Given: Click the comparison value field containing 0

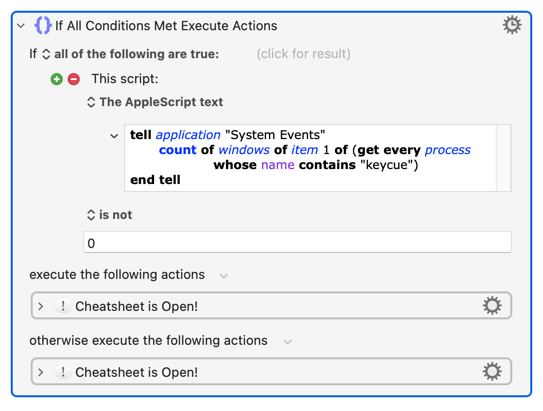Looking at the screenshot, I should (x=297, y=243).
